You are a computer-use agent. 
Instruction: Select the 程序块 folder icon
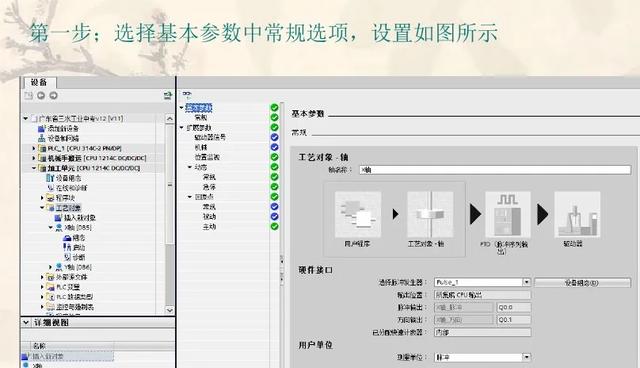tap(50, 198)
